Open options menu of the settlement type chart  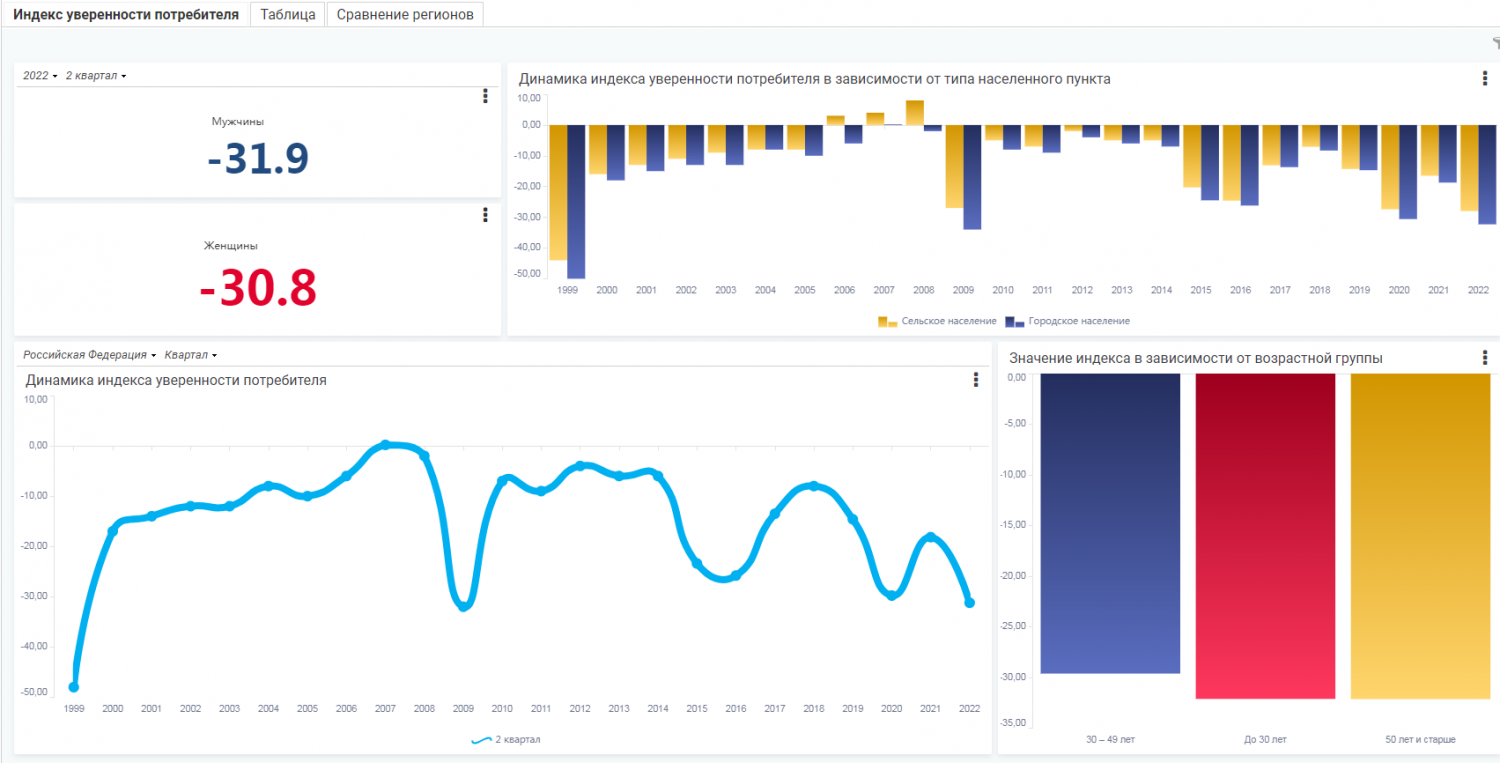pos(1485,79)
